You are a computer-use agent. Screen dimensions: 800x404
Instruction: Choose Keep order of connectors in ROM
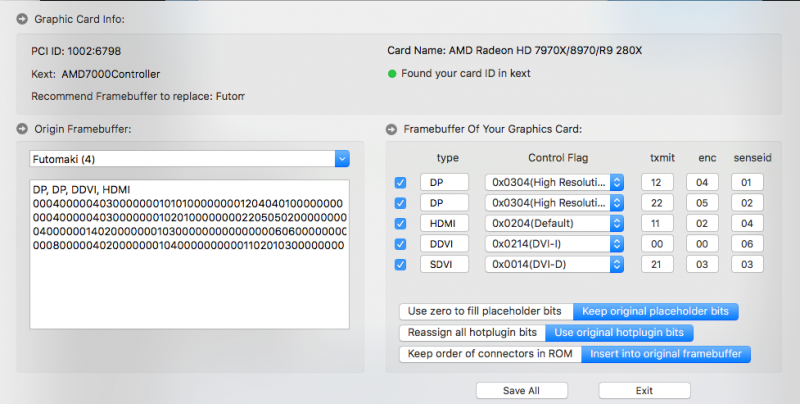pyautogui.click(x=489, y=354)
